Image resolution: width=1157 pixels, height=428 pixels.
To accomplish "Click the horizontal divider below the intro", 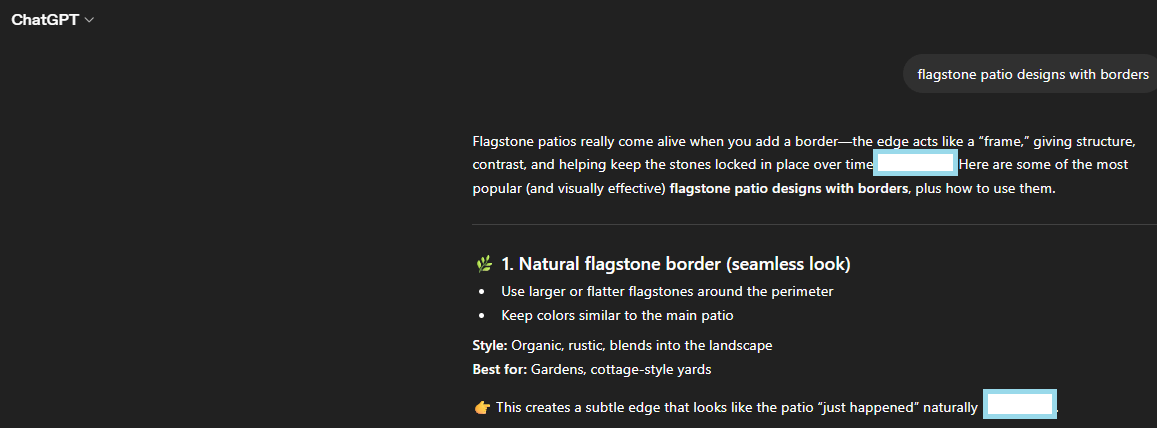I will pos(814,224).
